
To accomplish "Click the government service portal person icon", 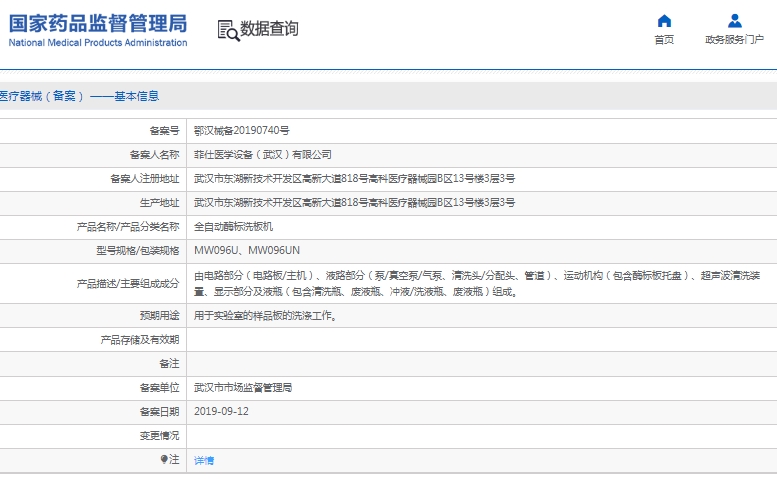I will click(734, 21).
